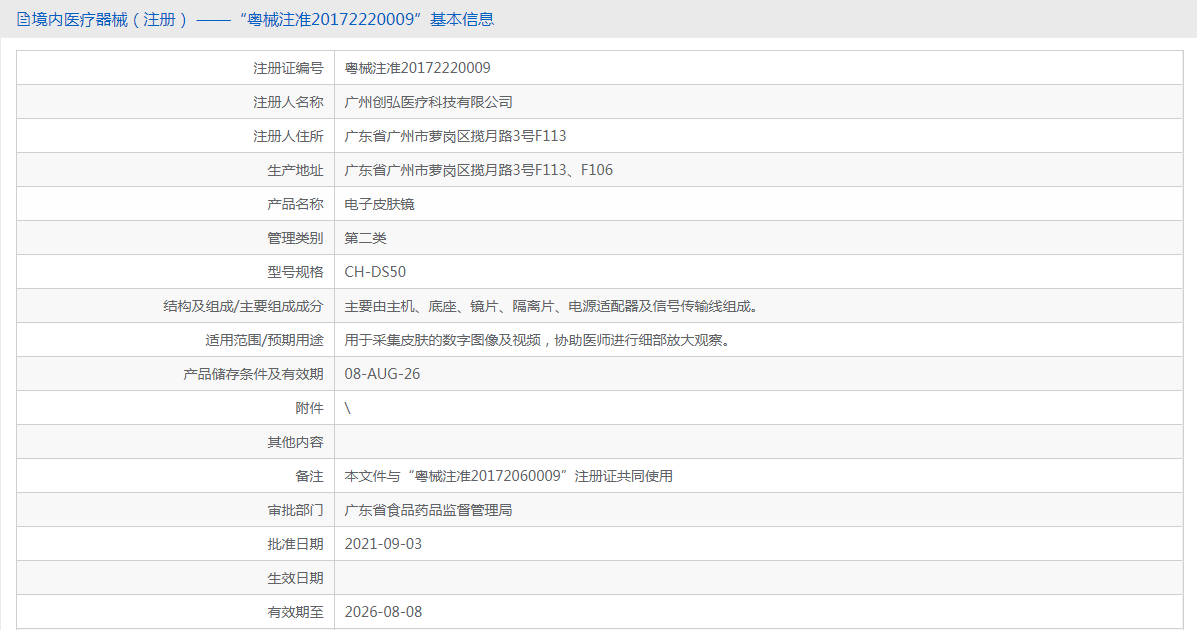Select registration number '粤械注准20172220009' in the table
Screen dimensions: 1197x630
pos(418,68)
